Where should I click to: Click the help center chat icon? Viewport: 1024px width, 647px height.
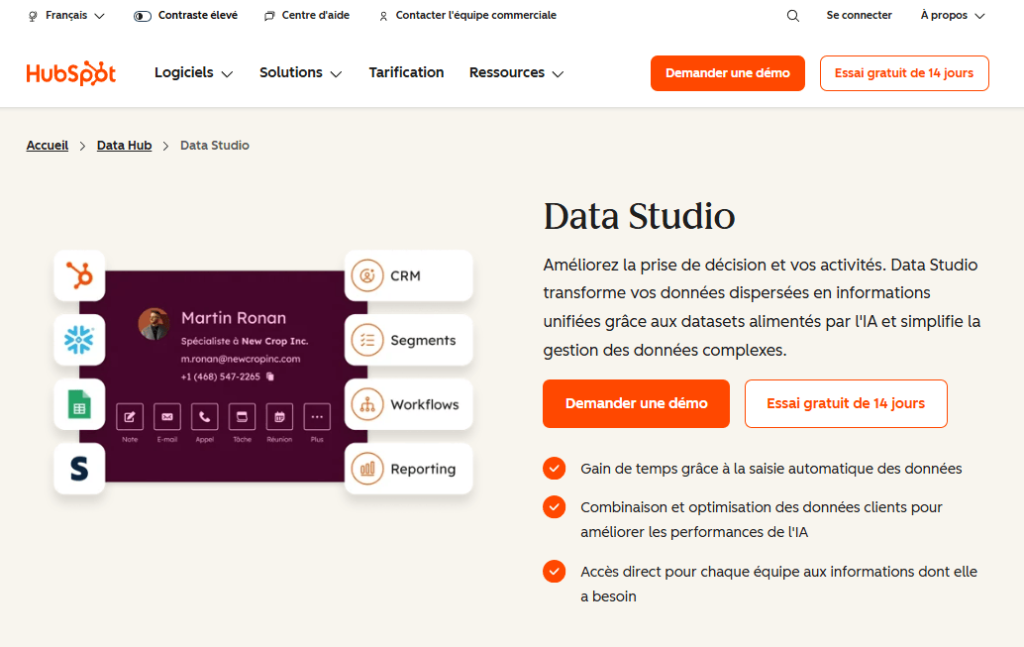click(x=269, y=16)
